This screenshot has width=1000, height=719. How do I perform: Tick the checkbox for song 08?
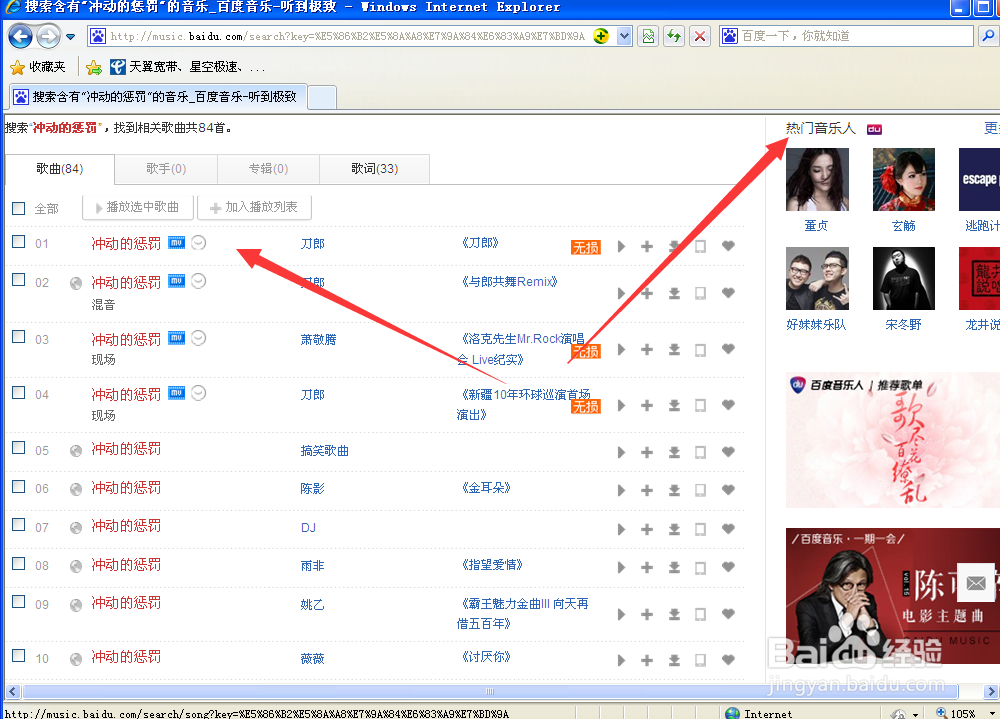(18, 564)
